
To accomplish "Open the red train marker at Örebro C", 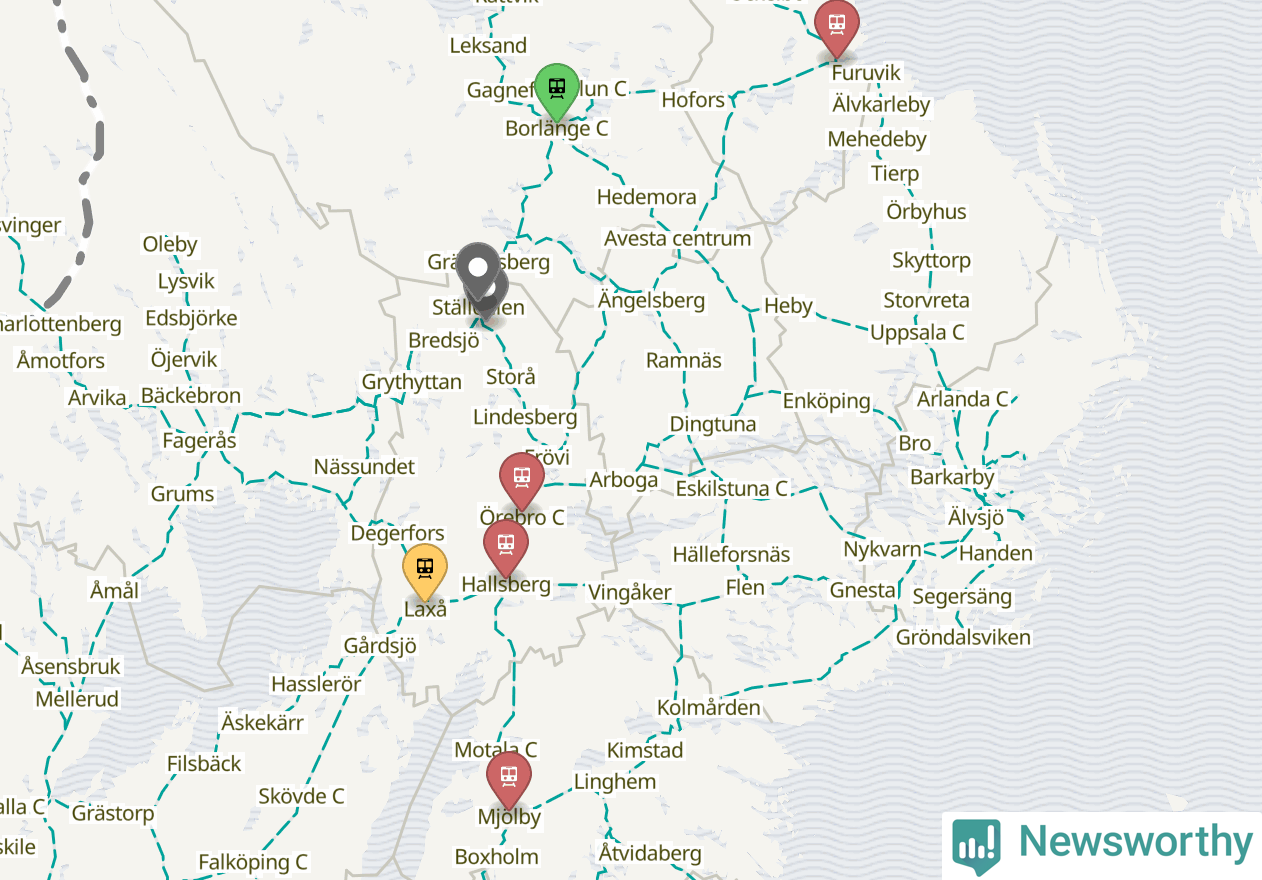I will pyautogui.click(x=521, y=480).
